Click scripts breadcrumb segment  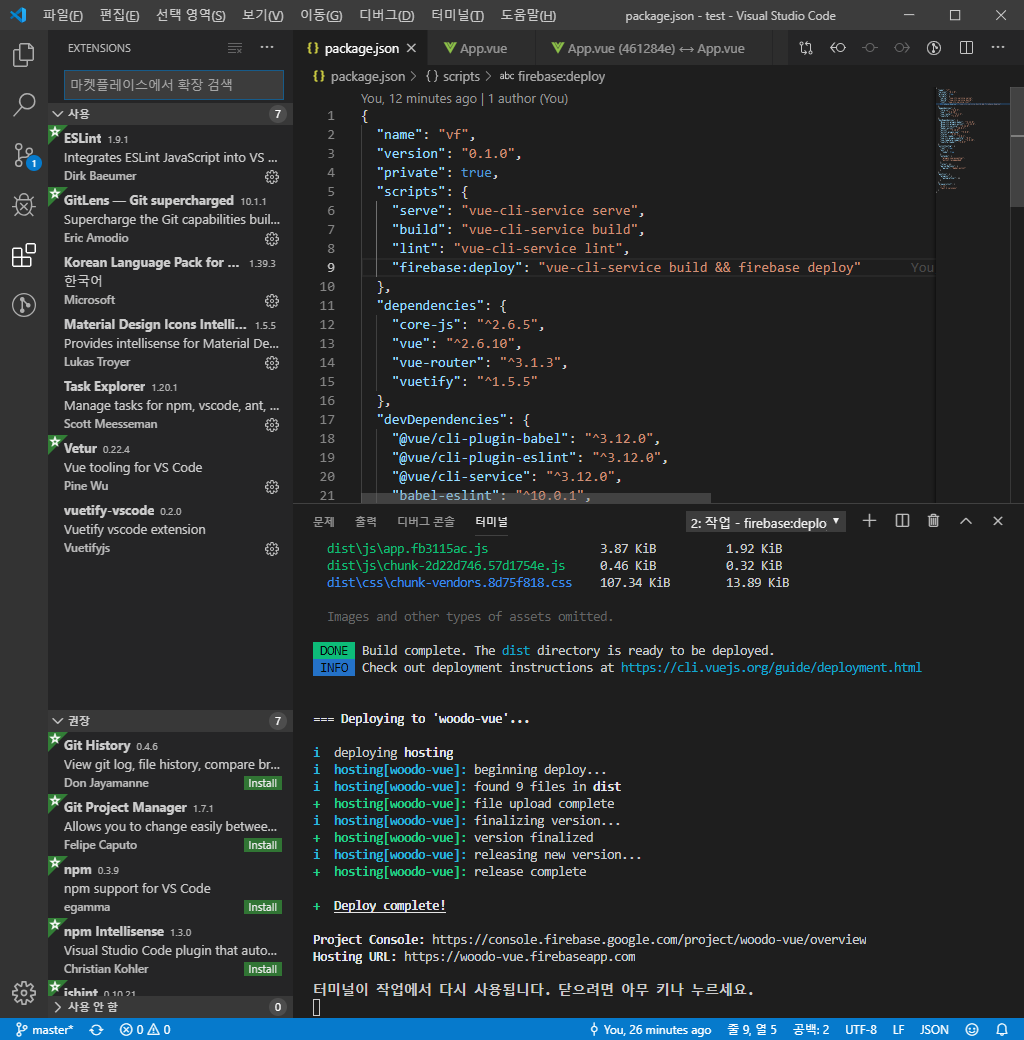pyautogui.click(x=453, y=76)
